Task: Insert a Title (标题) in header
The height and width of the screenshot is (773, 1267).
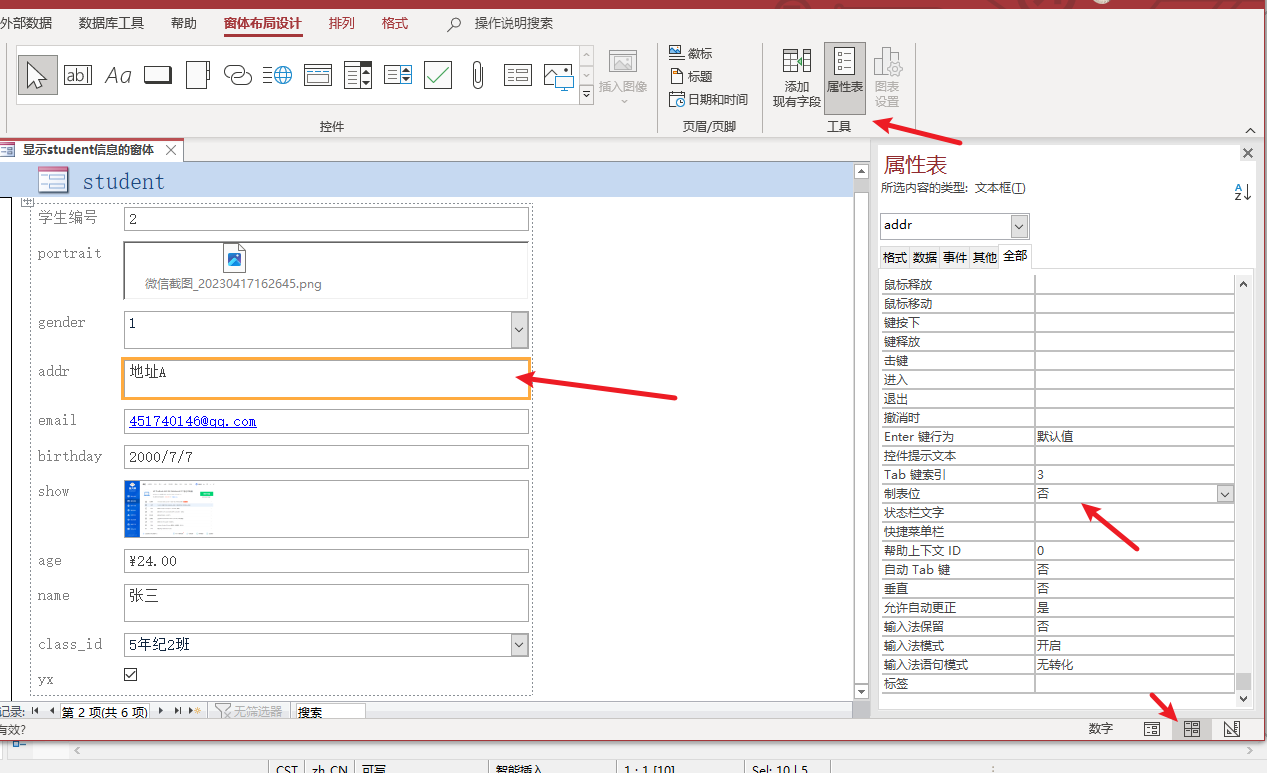Action: pyautogui.click(x=691, y=76)
